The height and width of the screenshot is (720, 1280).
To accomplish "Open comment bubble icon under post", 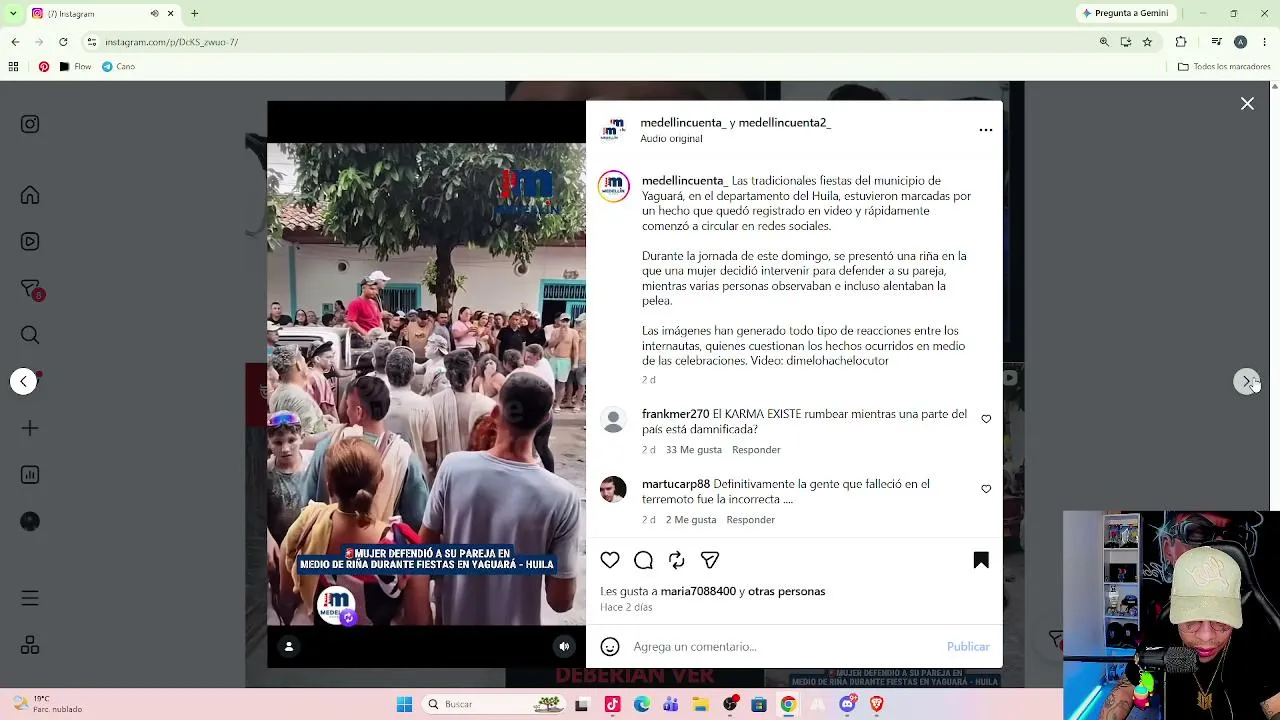I will (643, 560).
